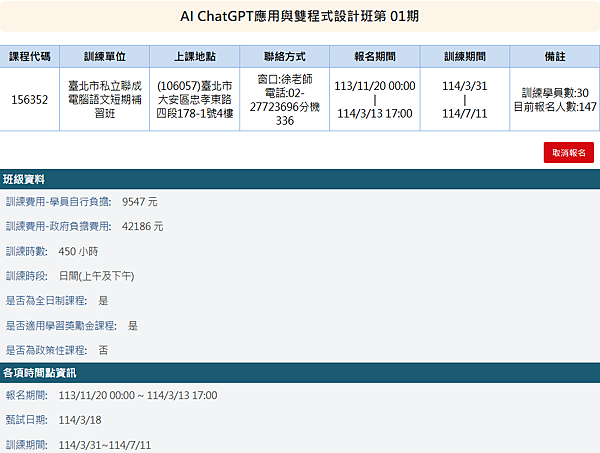The width and height of the screenshot is (600, 453).
Task: Click the 甄試日期 value 114/3/18
Action: pyautogui.click(x=80, y=420)
